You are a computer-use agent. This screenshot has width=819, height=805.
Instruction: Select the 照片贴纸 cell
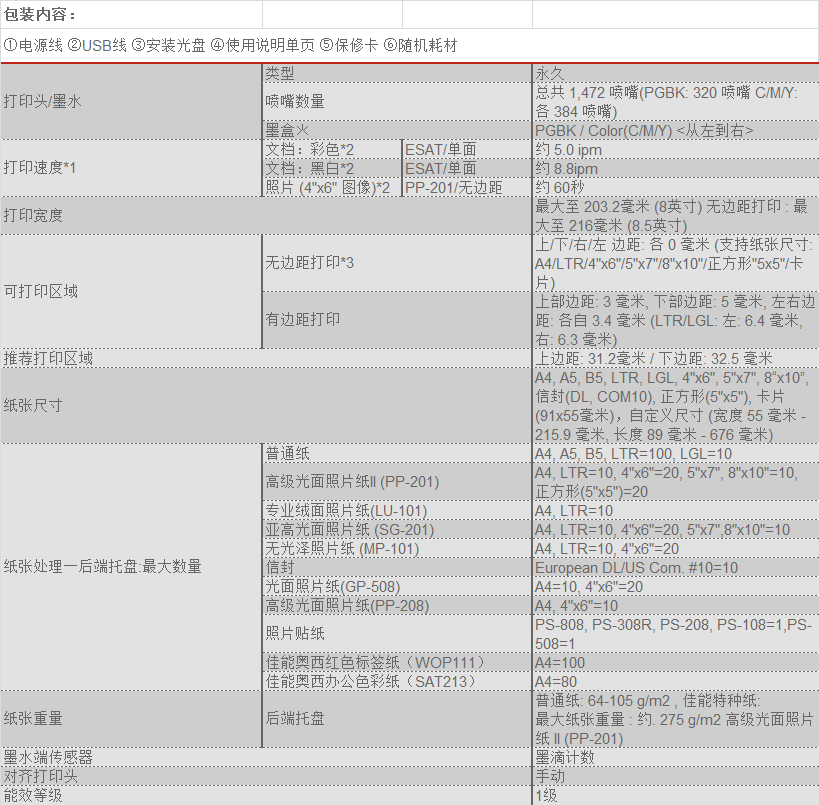[x=295, y=634]
